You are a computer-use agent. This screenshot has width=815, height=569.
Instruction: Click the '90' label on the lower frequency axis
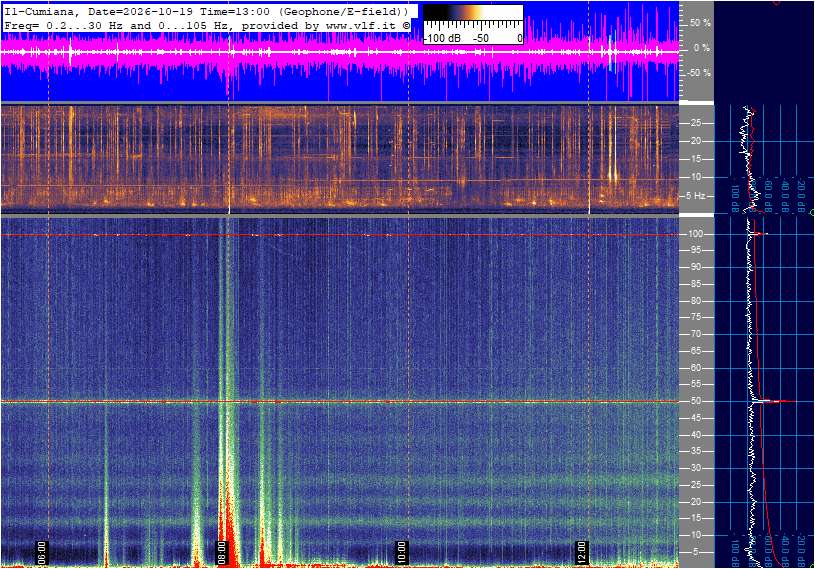[695, 267]
